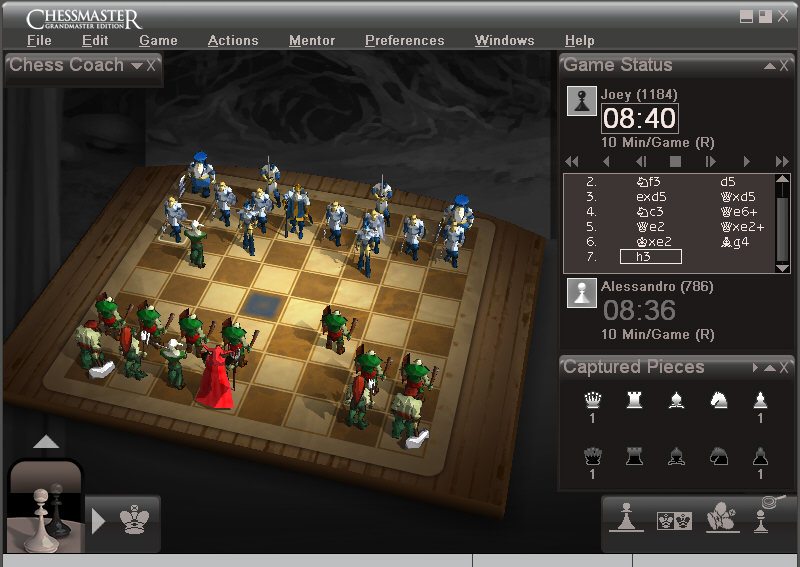Click the move list scroll down arrow
The width and height of the screenshot is (800, 567).
click(x=782, y=267)
